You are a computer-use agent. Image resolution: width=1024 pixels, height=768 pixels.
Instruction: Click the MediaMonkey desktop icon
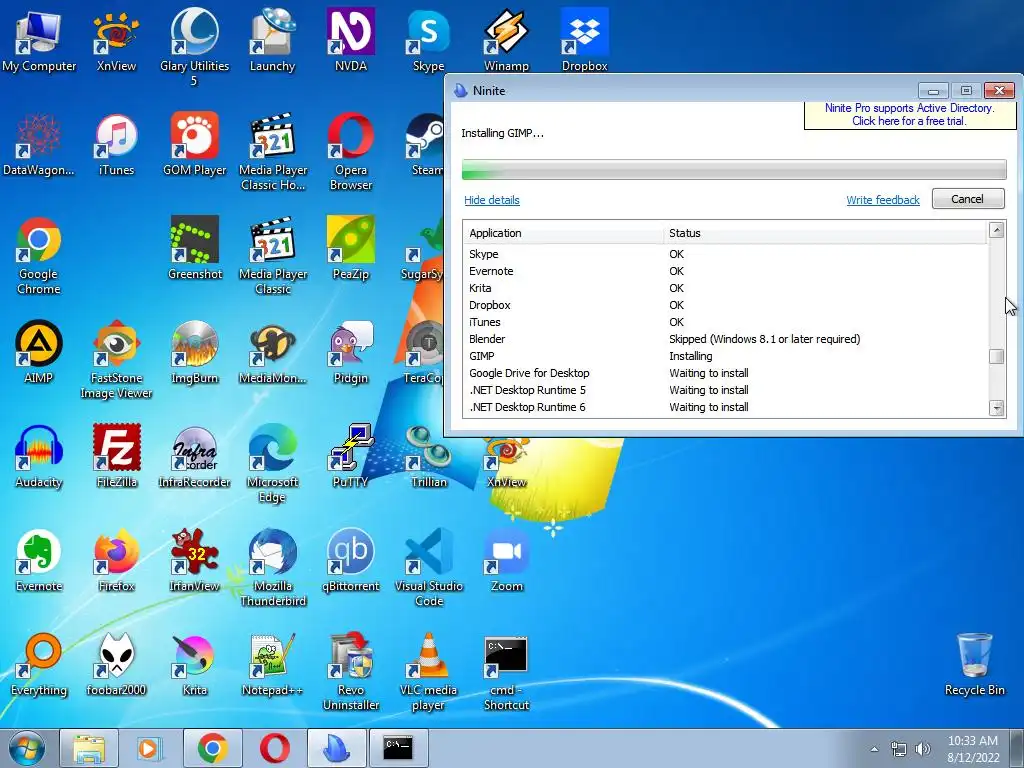click(272, 351)
